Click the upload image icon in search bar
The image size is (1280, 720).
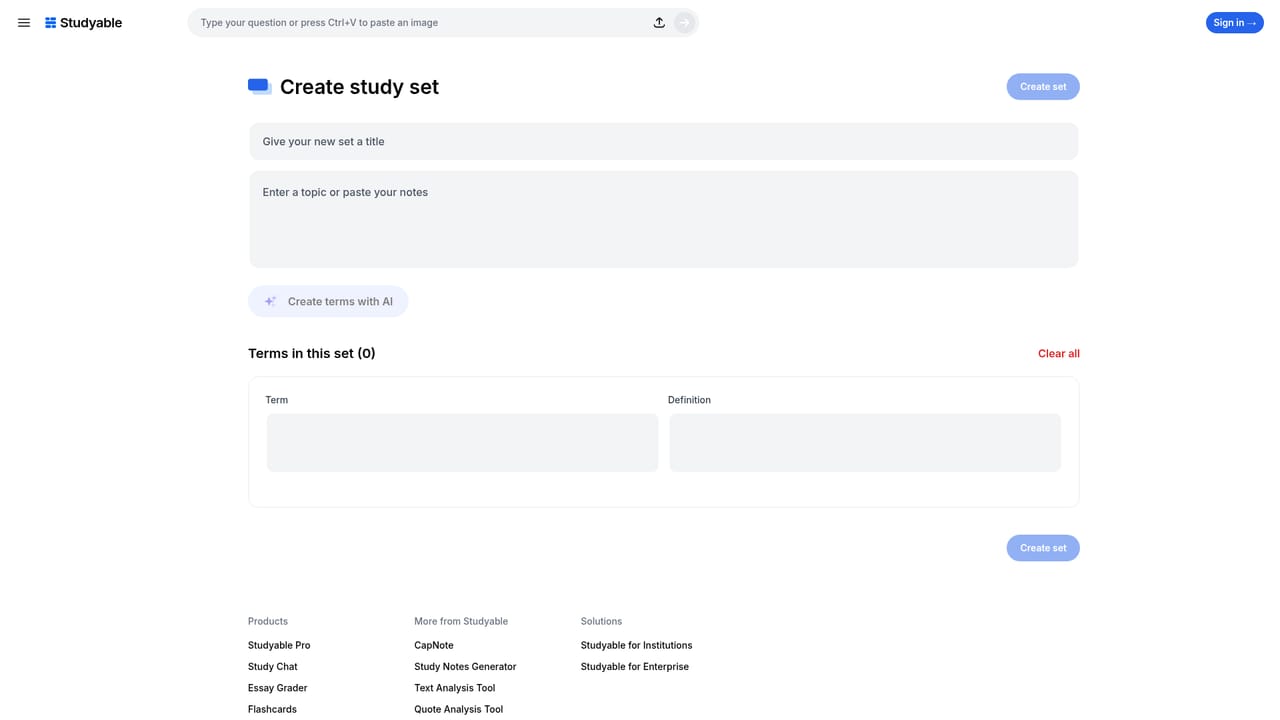[659, 23]
